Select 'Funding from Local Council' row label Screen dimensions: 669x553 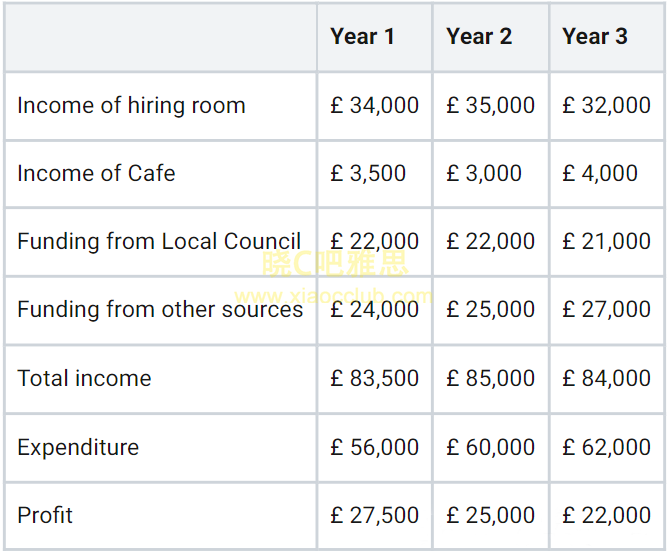(x=159, y=242)
